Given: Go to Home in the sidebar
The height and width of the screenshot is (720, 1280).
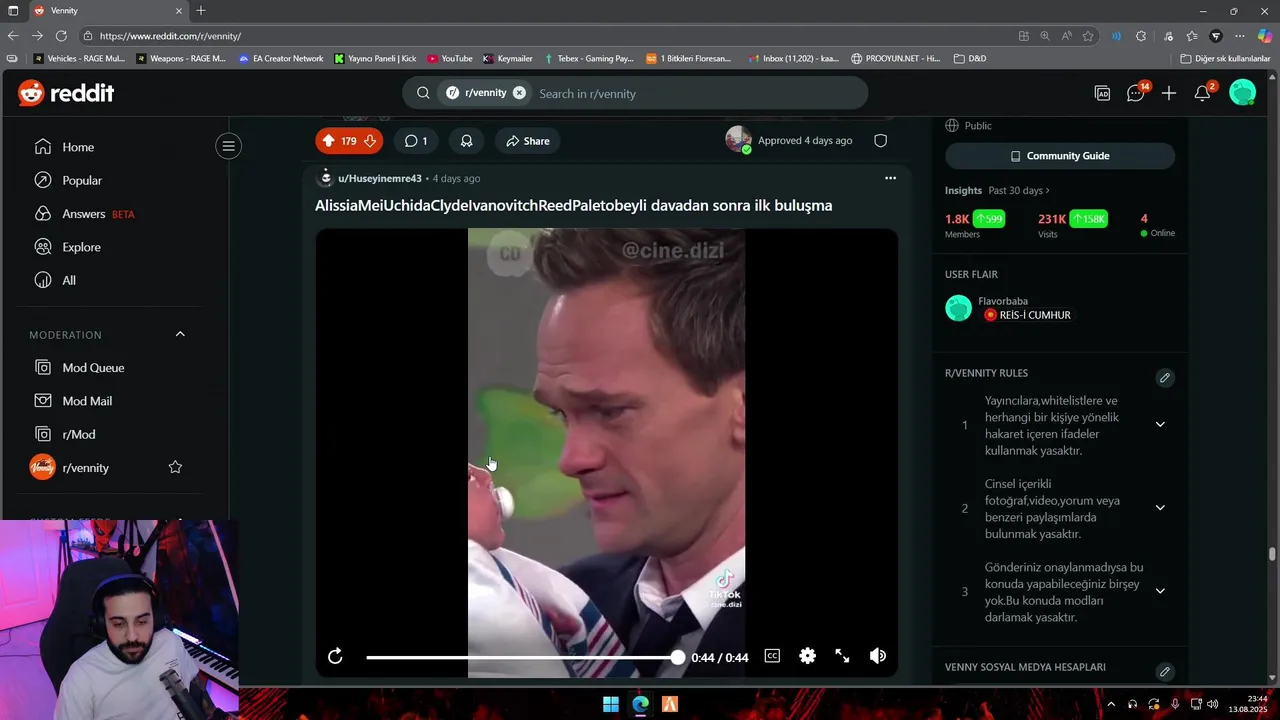Looking at the screenshot, I should coord(78,147).
